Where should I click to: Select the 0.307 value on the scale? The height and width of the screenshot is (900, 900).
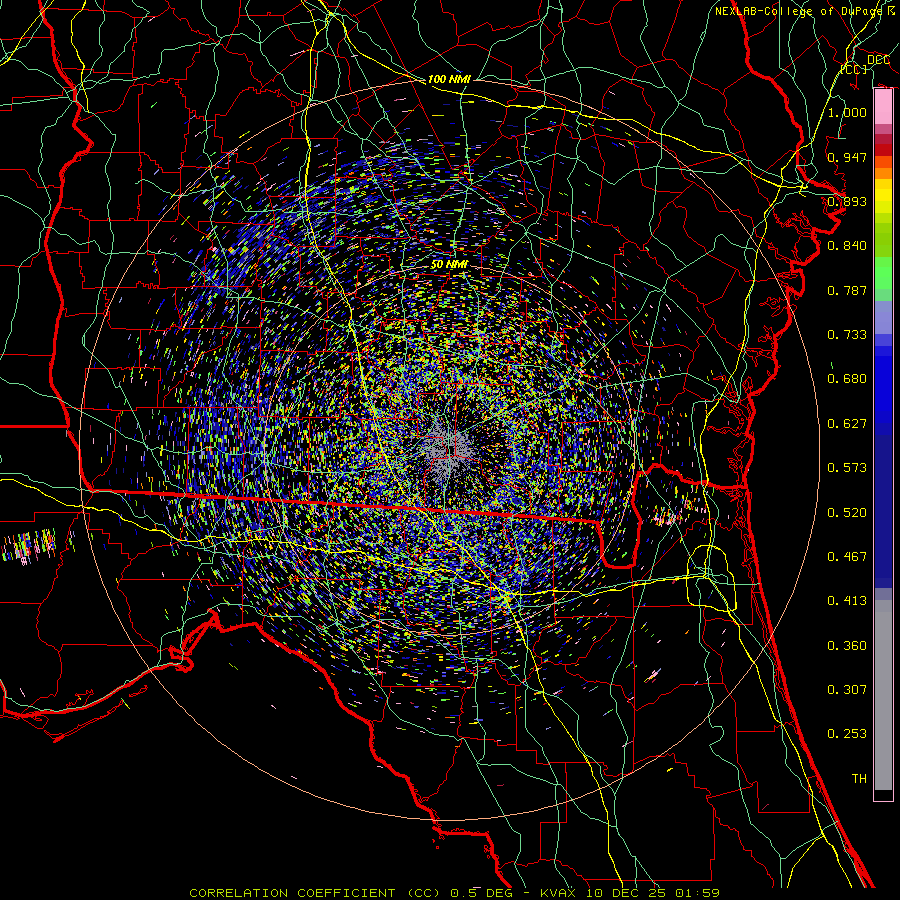click(x=847, y=690)
